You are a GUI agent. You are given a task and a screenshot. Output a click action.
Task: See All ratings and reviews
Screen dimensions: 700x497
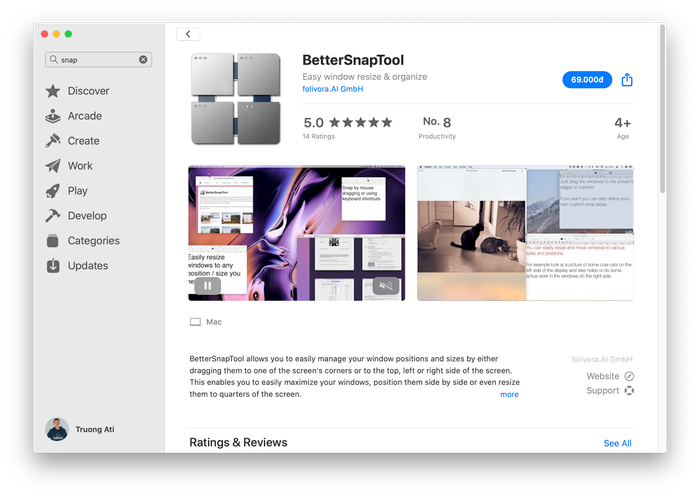617,443
